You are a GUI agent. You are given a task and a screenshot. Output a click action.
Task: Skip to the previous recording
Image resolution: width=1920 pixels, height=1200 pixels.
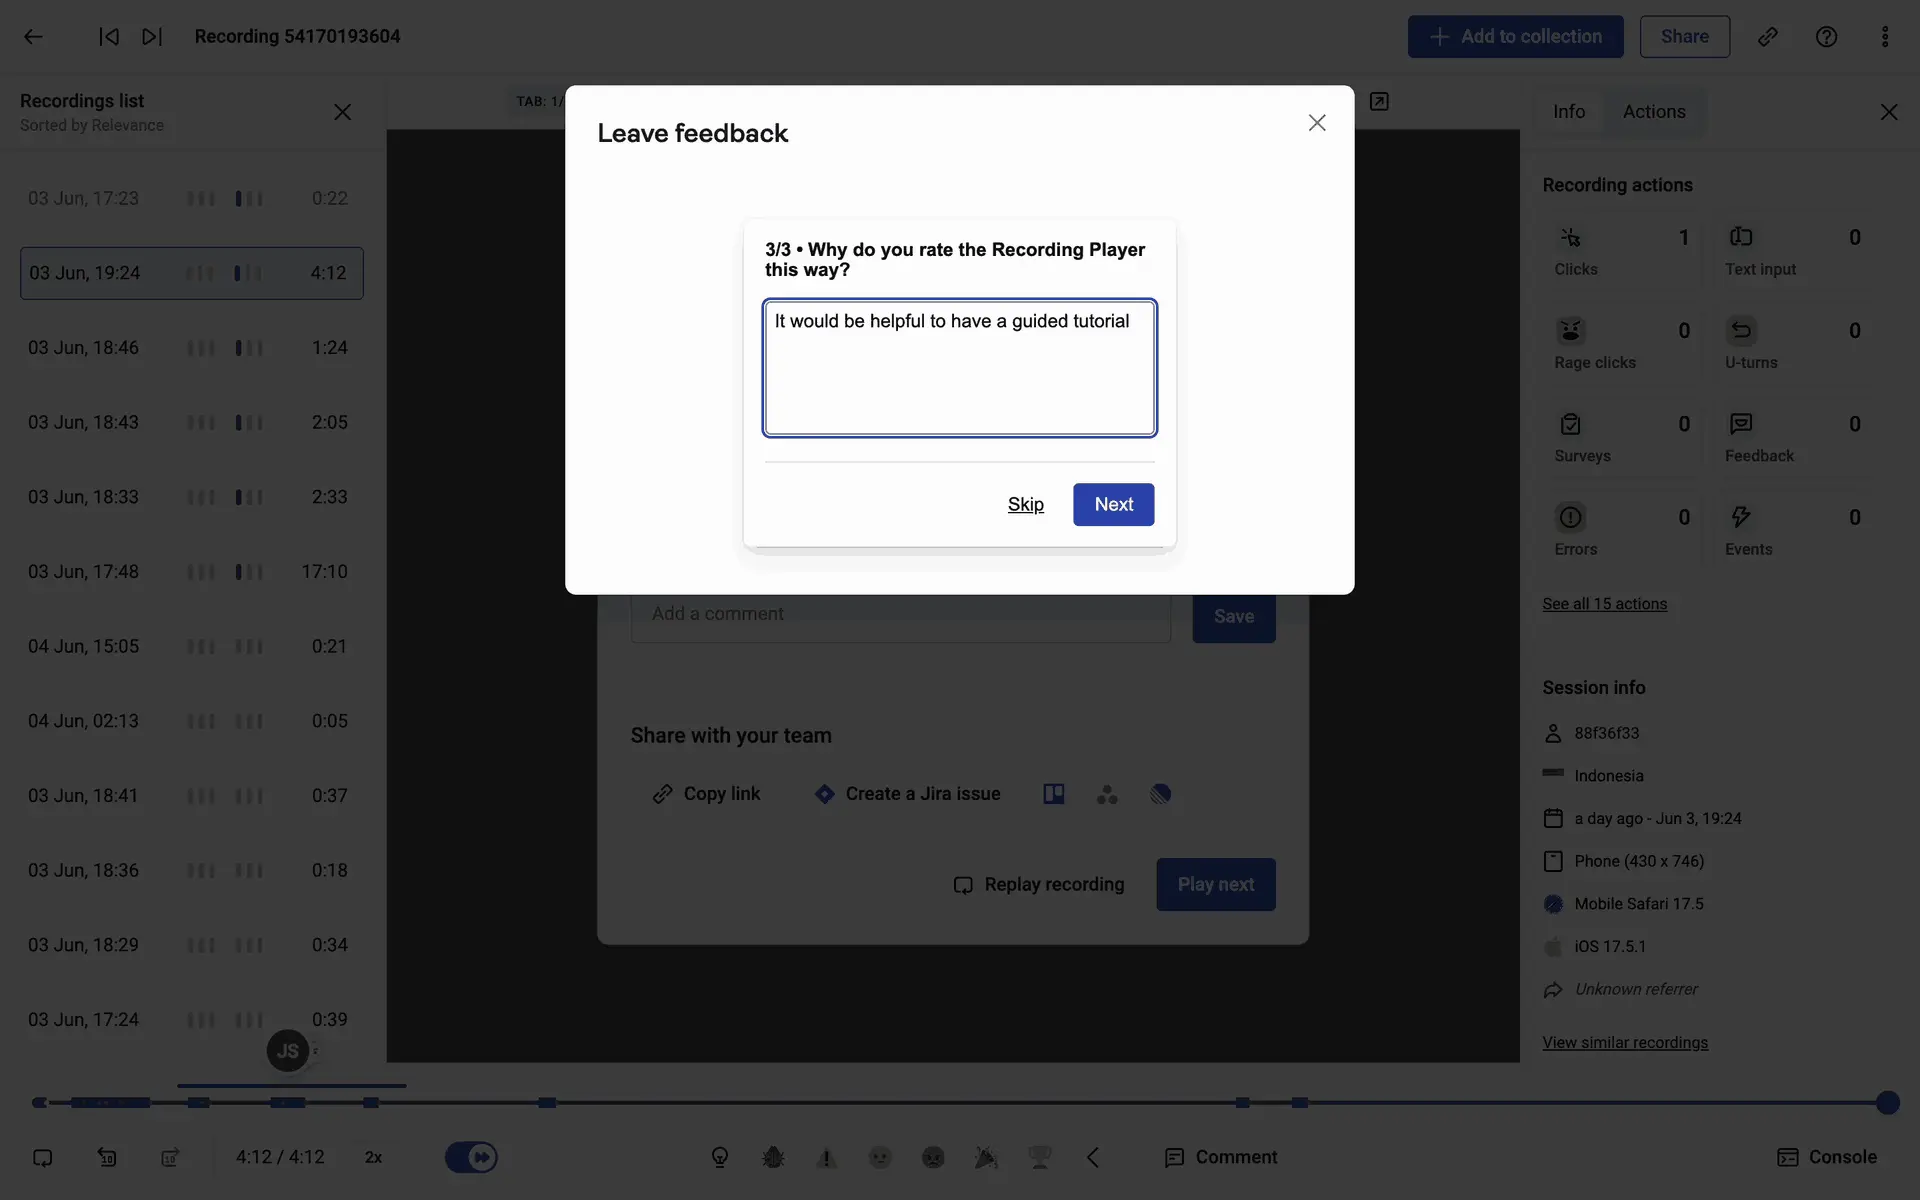point(109,37)
